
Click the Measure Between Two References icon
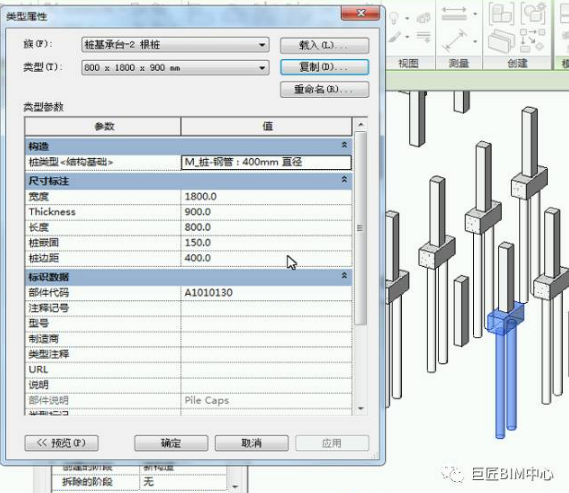(x=454, y=14)
